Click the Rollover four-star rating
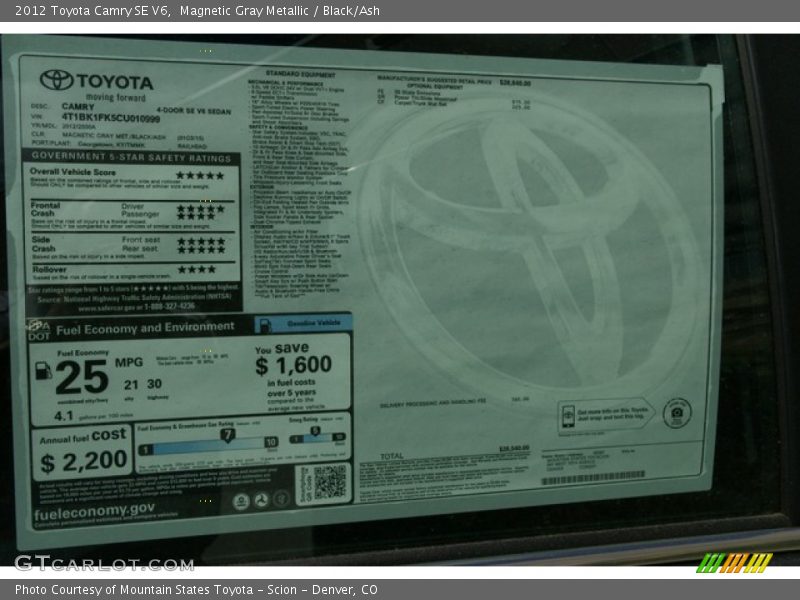Viewport: 800px width, 600px height. click(196, 269)
